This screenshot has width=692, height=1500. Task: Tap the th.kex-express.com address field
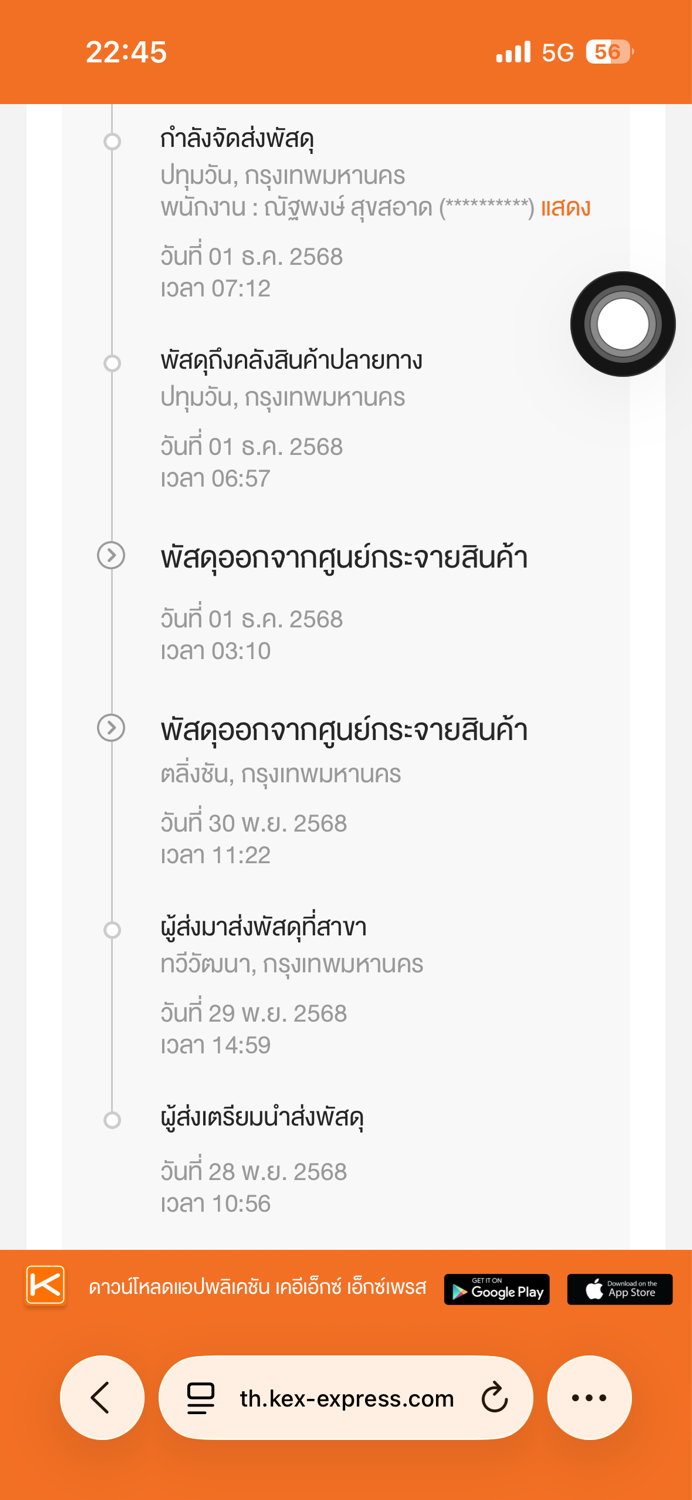point(345,1397)
